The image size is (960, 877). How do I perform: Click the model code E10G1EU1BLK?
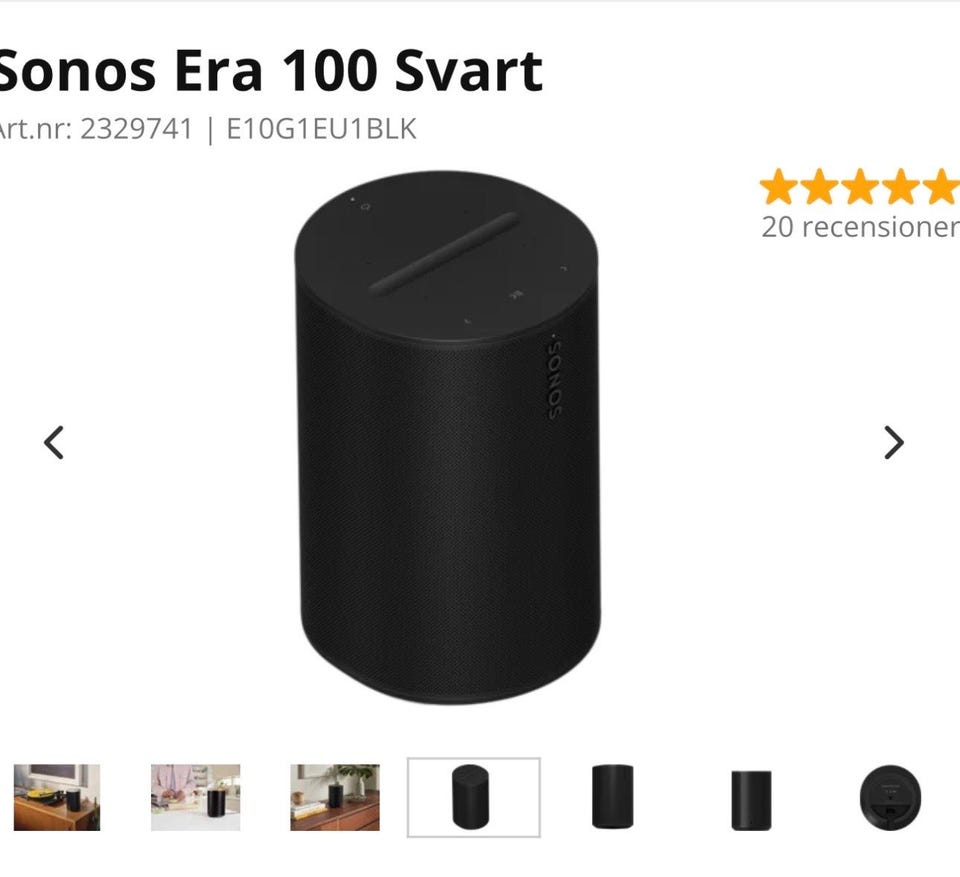point(321,129)
